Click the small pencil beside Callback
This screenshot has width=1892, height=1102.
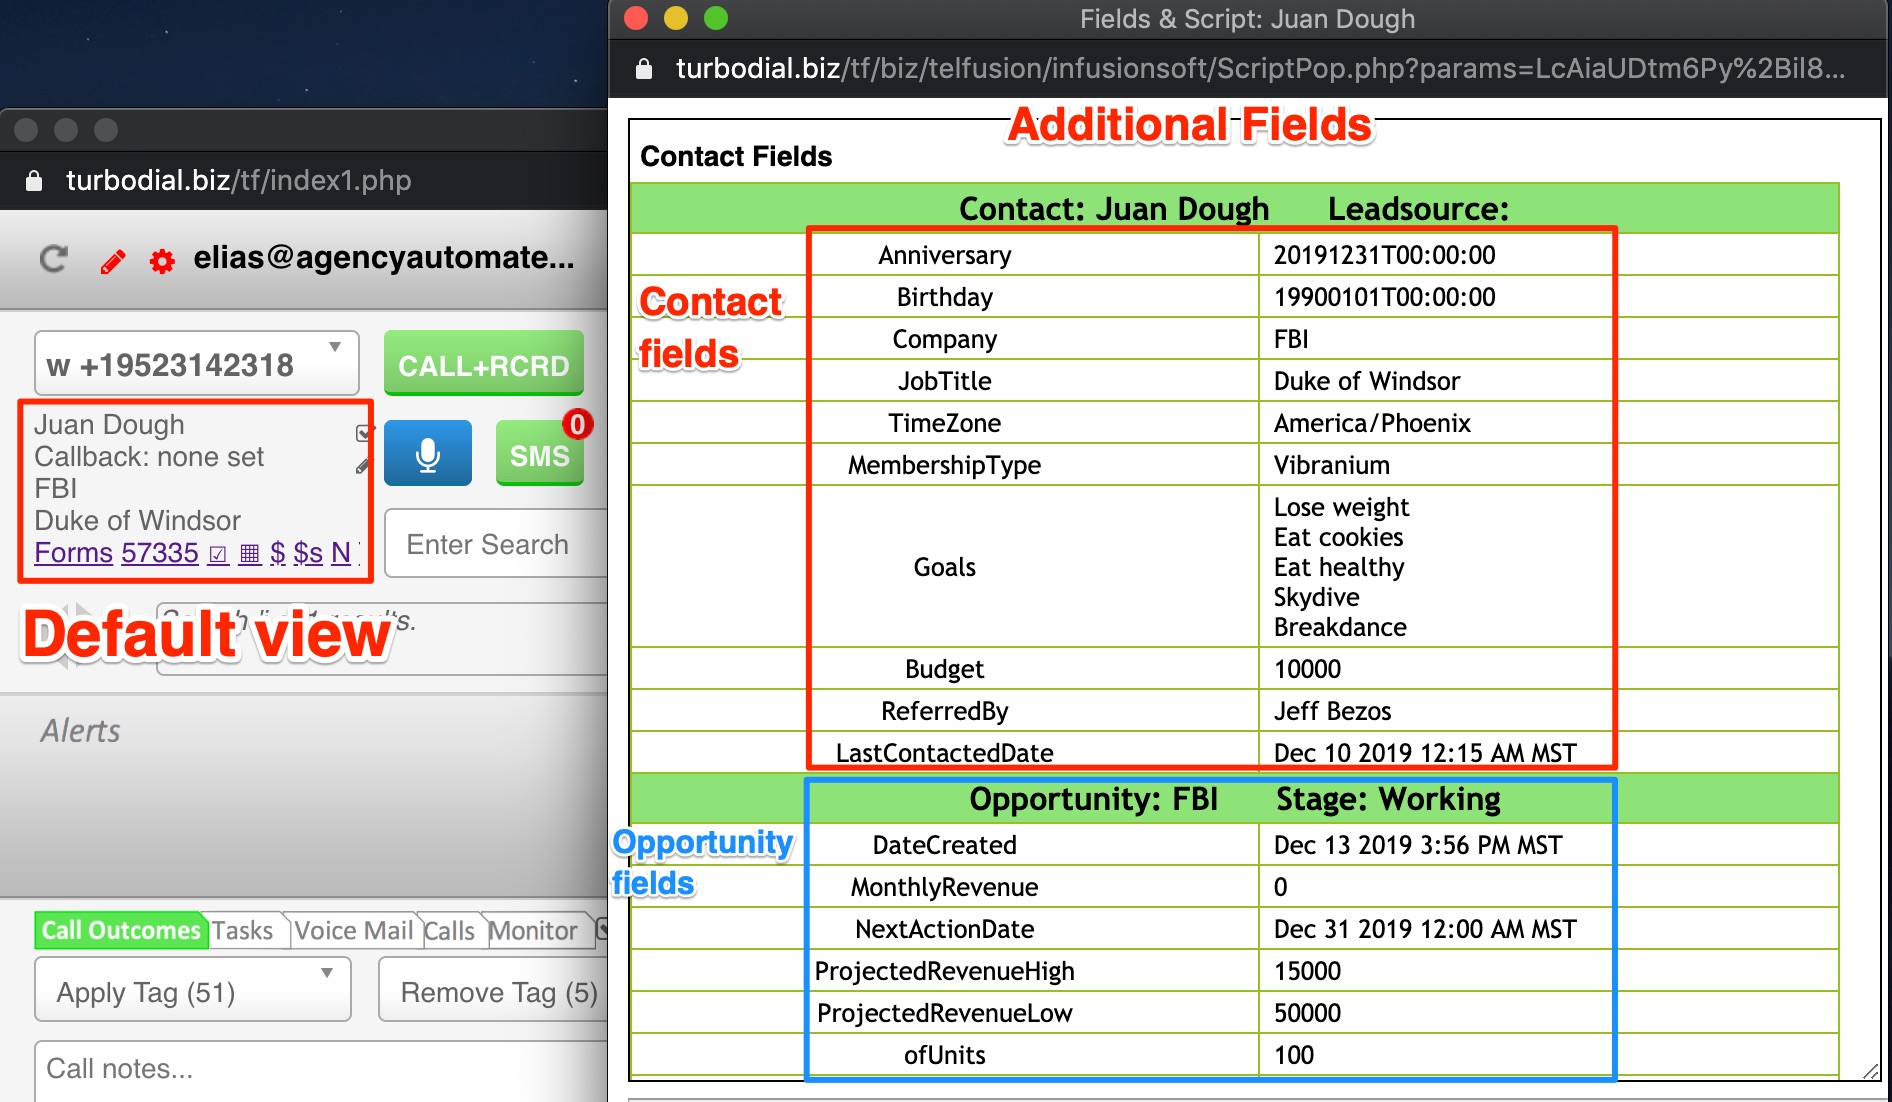(362, 466)
